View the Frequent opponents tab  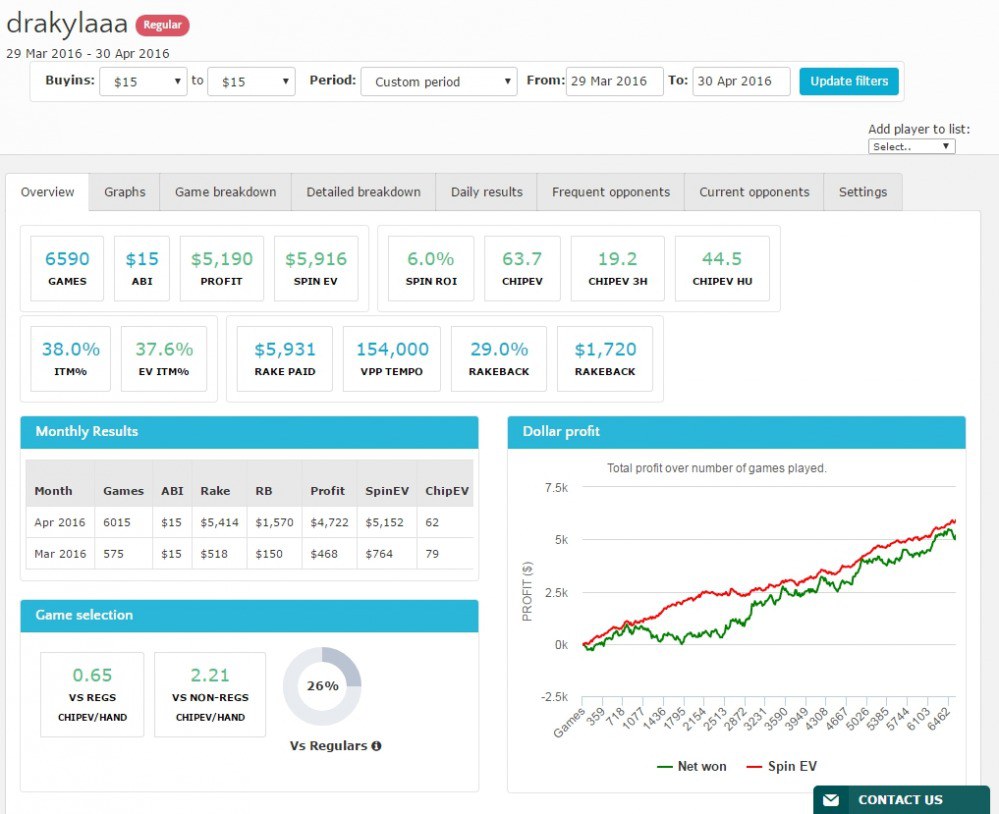coord(610,192)
